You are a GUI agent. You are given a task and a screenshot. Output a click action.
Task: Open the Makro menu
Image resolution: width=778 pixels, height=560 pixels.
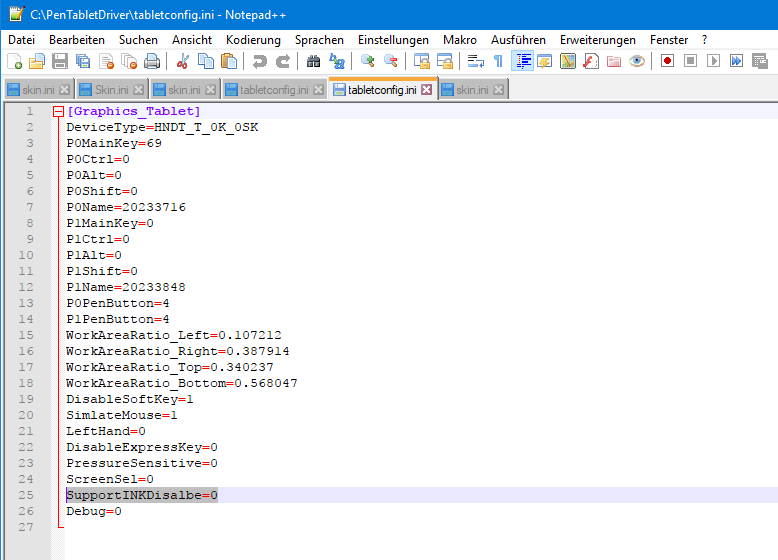460,40
